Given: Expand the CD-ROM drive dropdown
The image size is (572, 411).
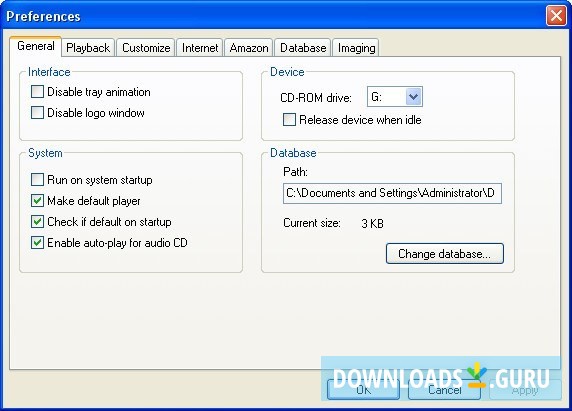Looking at the screenshot, I should [x=413, y=97].
